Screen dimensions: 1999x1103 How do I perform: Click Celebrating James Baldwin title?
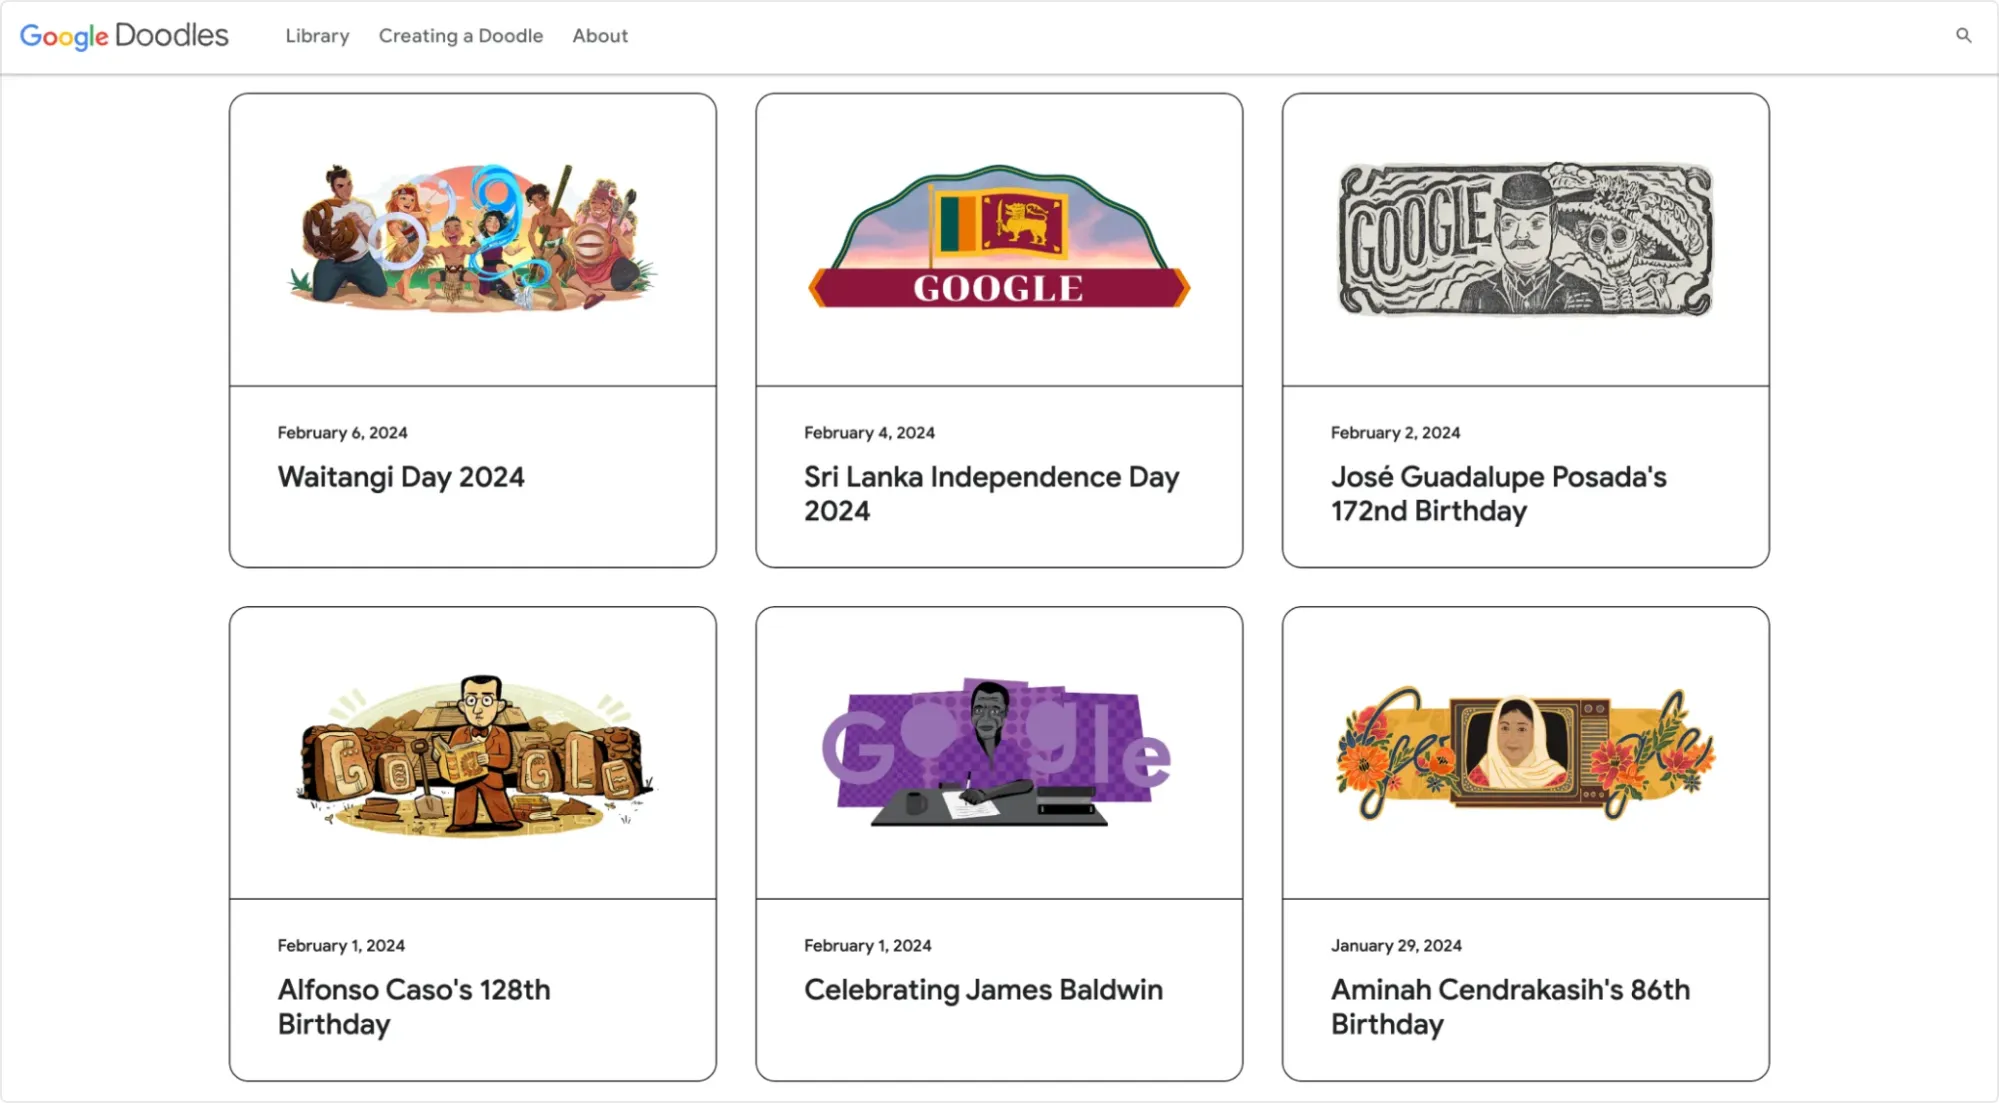tap(983, 990)
